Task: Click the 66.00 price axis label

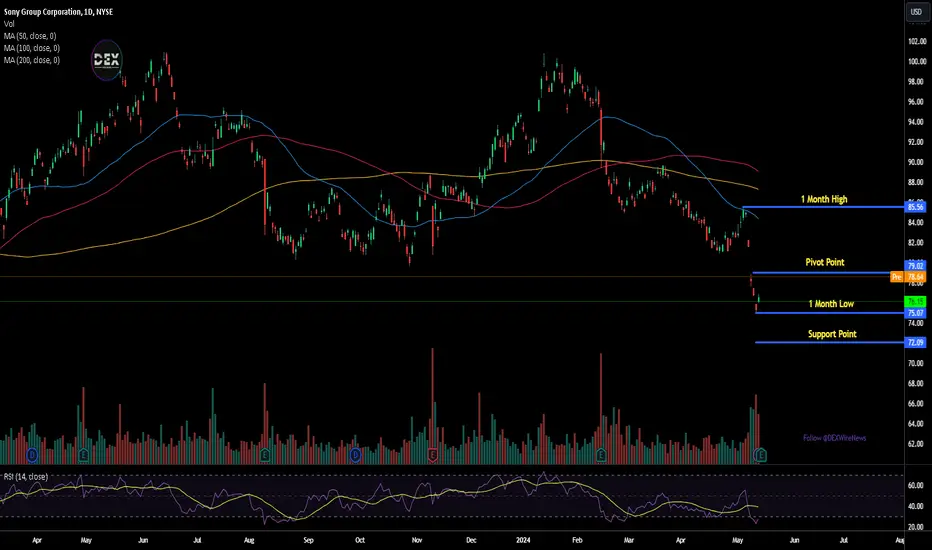Action: click(x=915, y=404)
